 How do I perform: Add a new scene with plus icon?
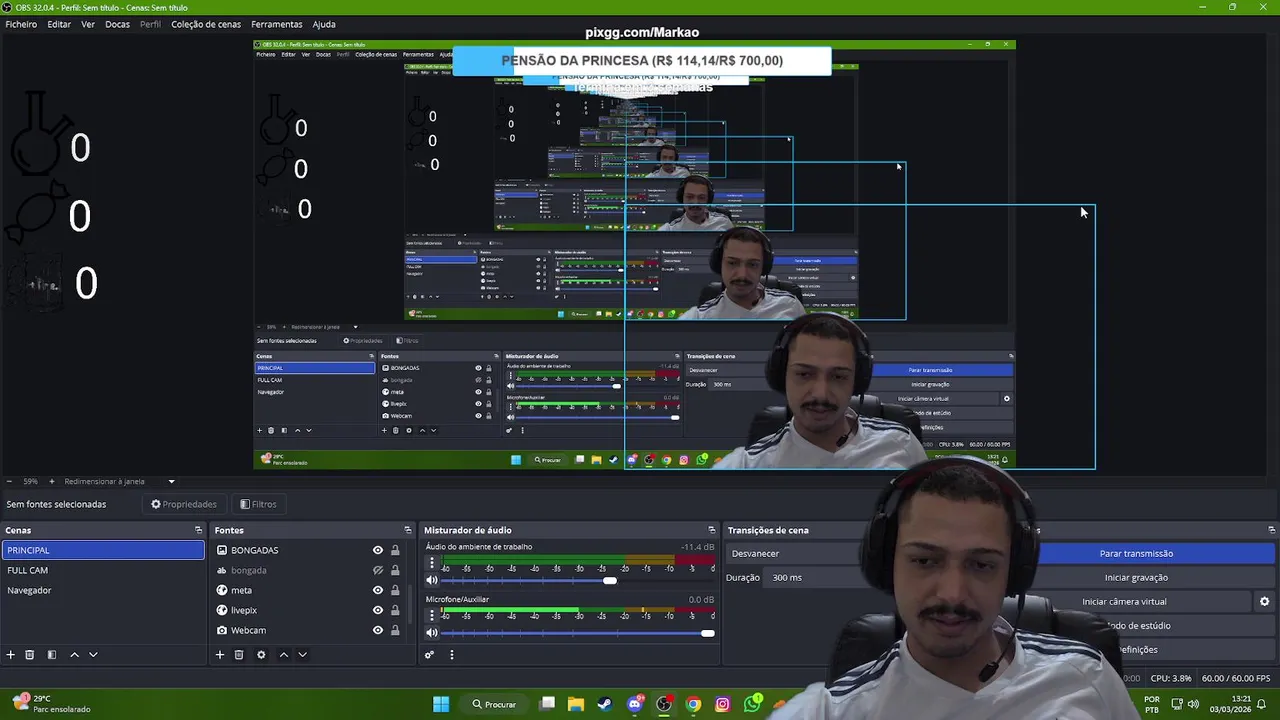11,655
